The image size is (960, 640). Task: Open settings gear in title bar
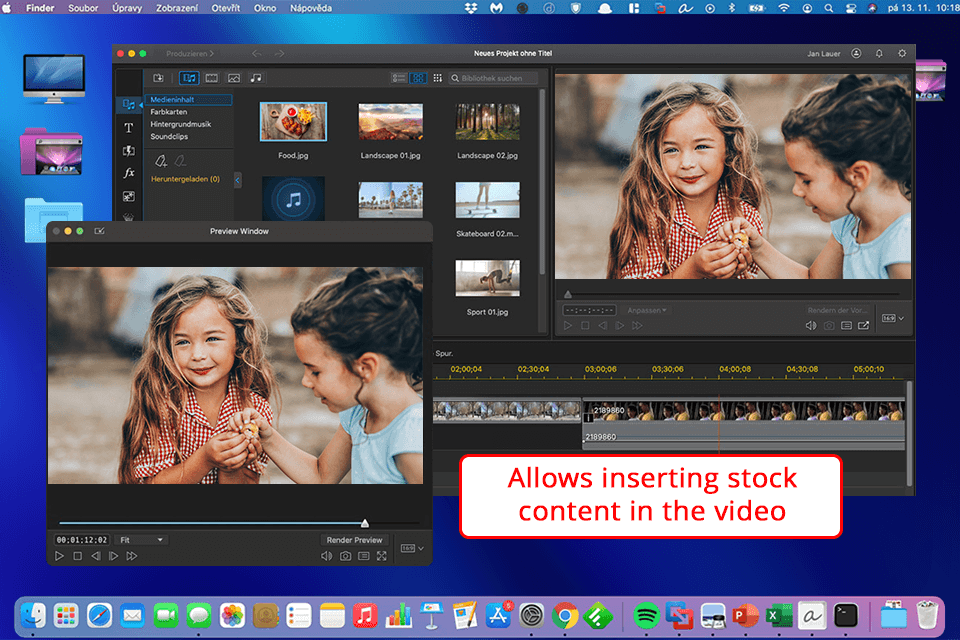tap(902, 53)
